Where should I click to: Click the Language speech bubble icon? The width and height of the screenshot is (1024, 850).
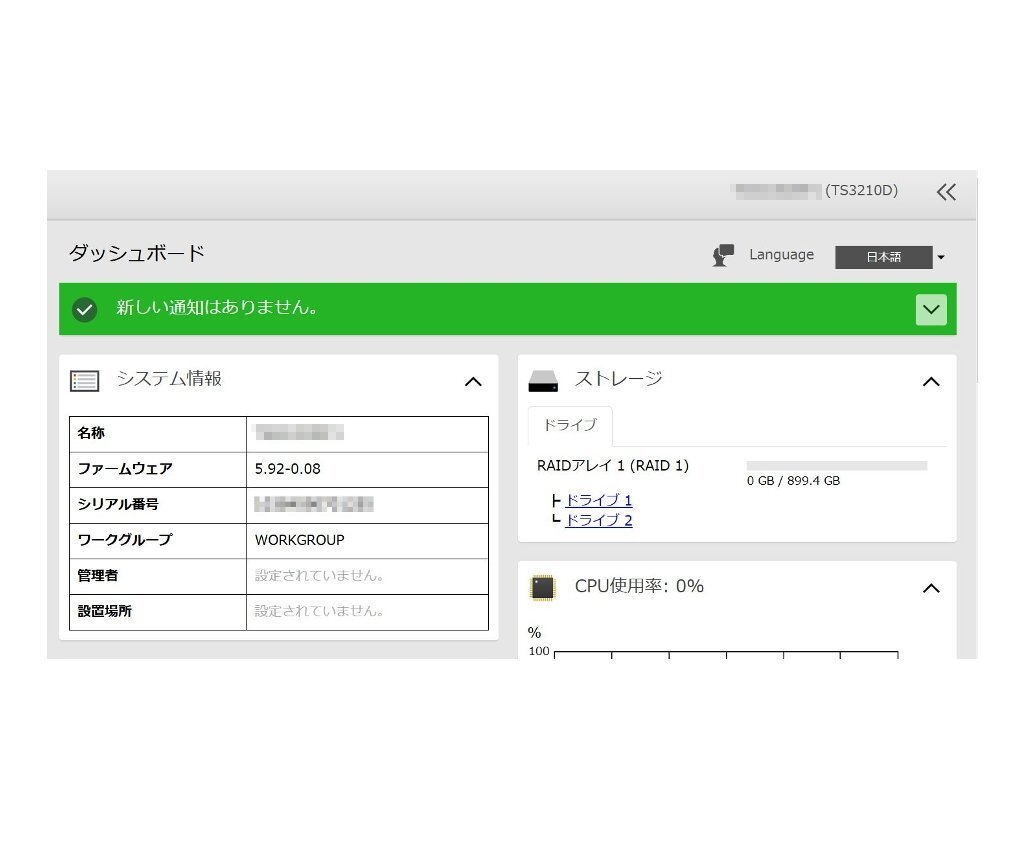(x=723, y=255)
